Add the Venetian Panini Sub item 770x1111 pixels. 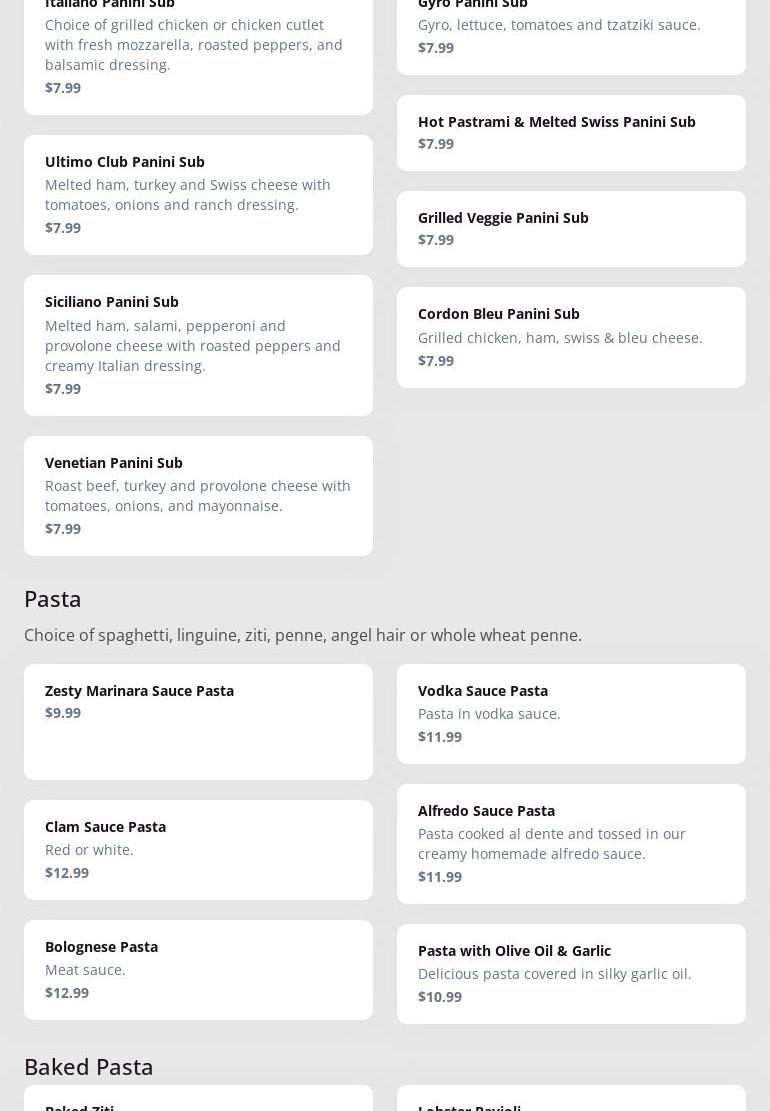pos(198,495)
